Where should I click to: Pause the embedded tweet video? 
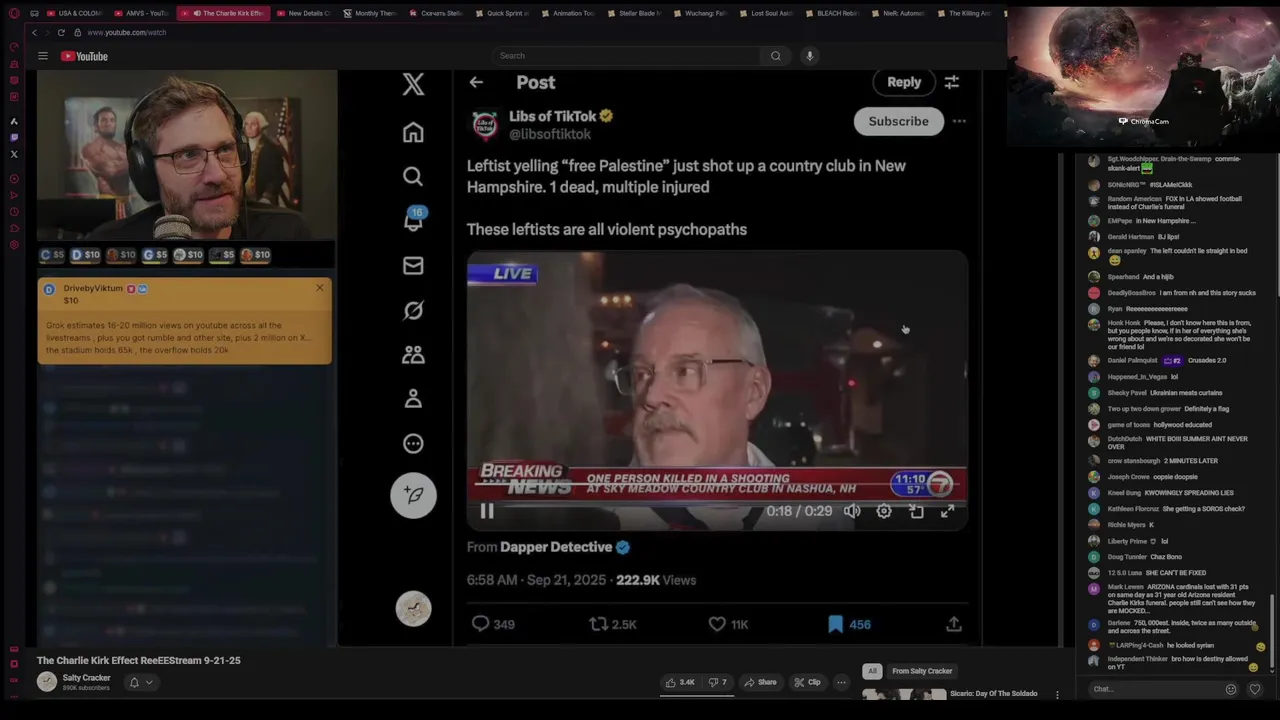pyautogui.click(x=487, y=511)
